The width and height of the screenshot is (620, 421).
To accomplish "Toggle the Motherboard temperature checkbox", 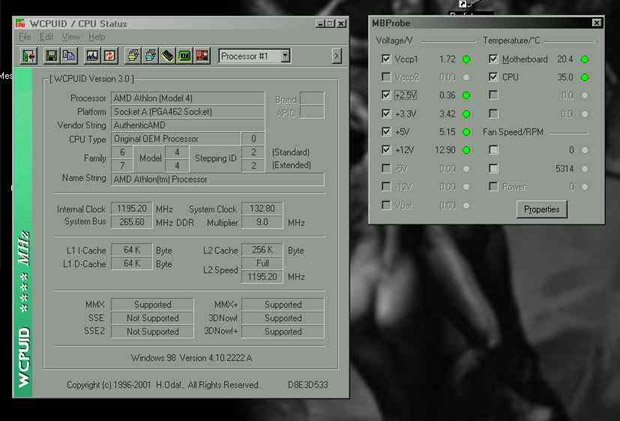I will [x=493, y=59].
